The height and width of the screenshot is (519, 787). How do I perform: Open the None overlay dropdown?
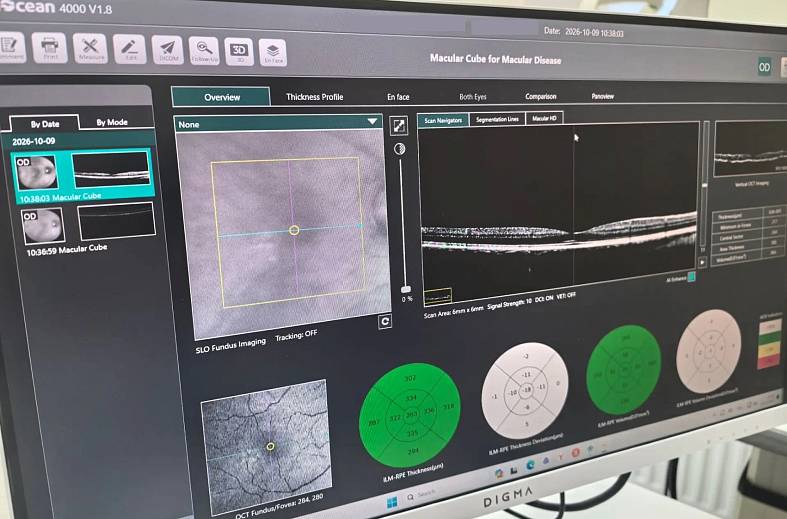pos(278,123)
